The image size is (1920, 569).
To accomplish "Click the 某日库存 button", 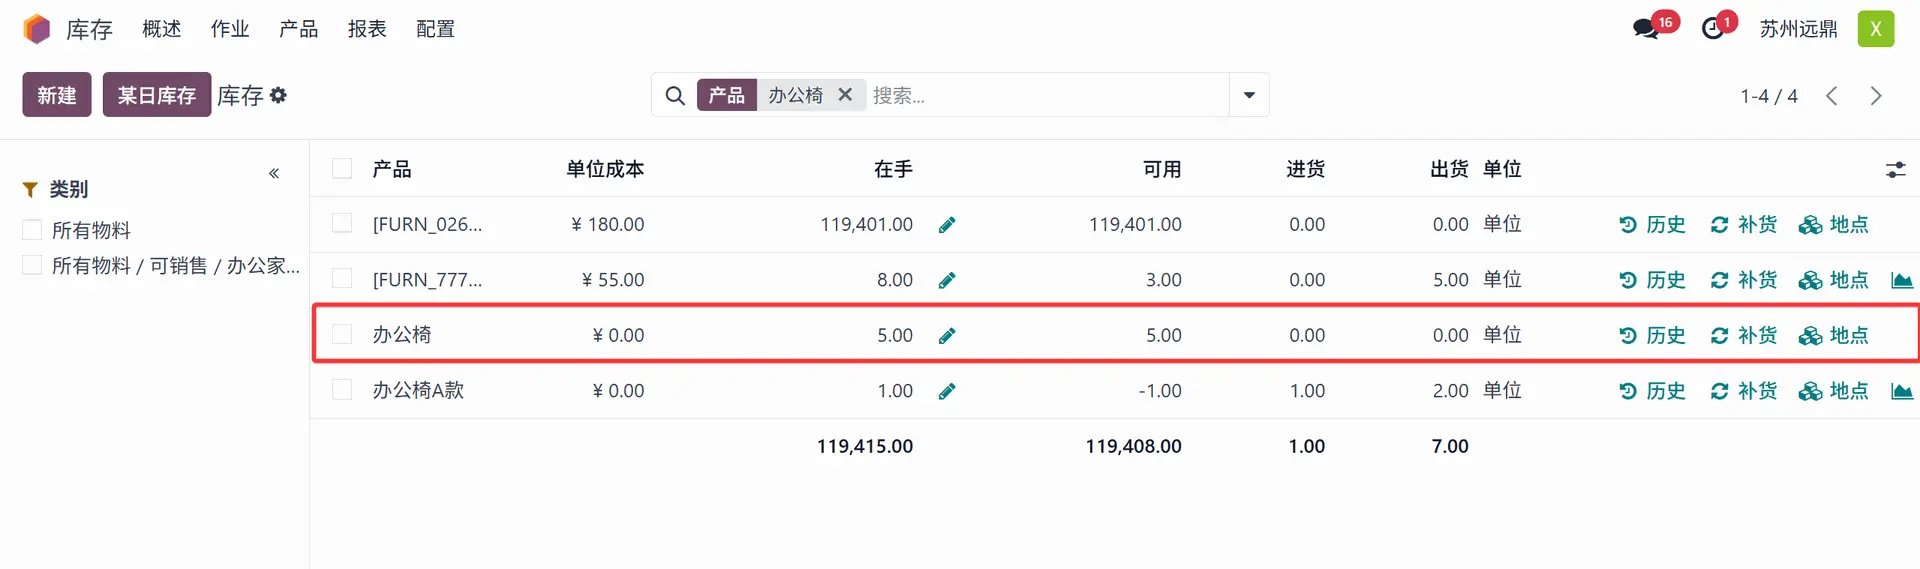I will click(157, 95).
